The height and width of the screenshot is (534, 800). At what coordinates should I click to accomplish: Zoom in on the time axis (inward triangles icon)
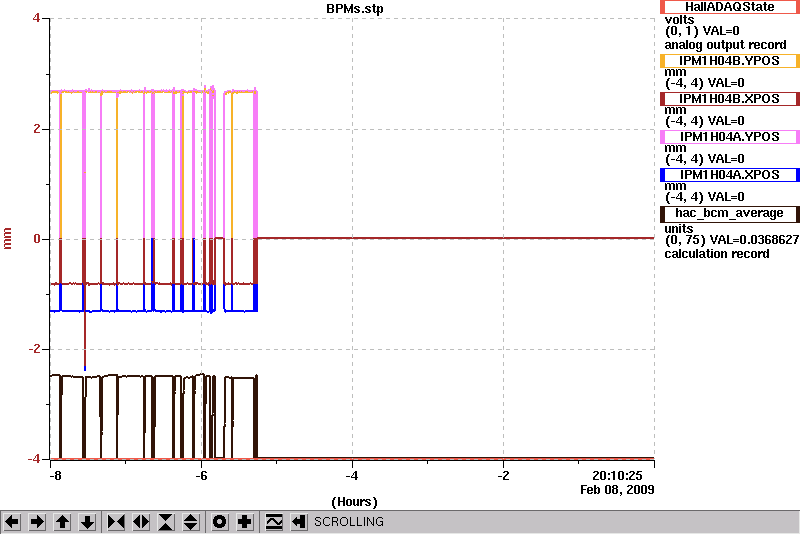tap(116, 522)
